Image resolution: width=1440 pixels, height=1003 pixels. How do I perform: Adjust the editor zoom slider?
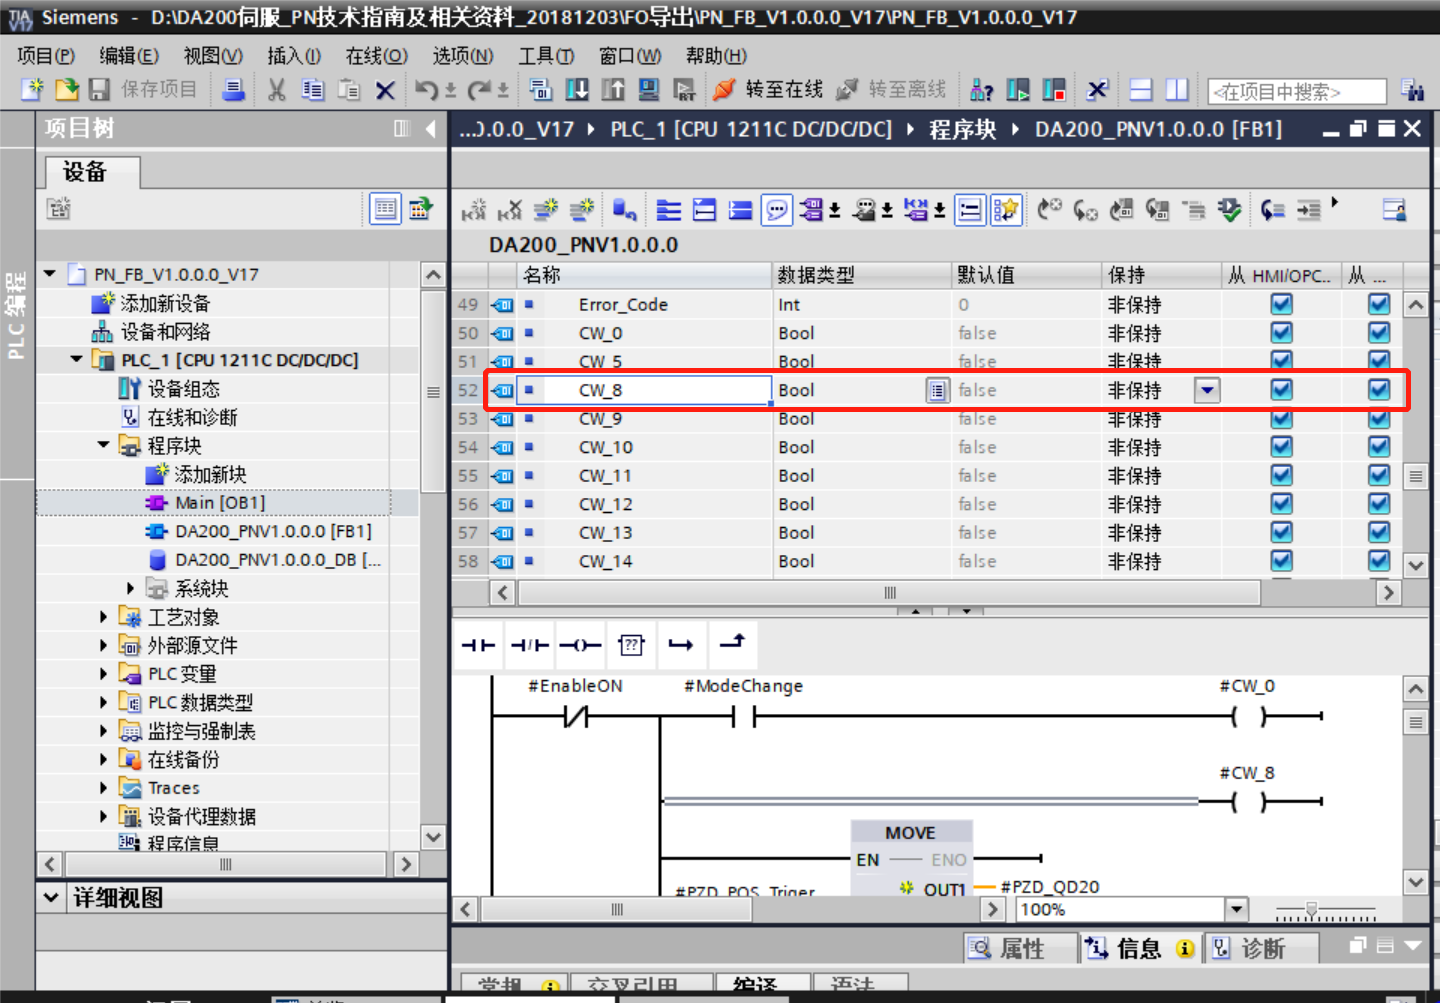[x=1311, y=910]
